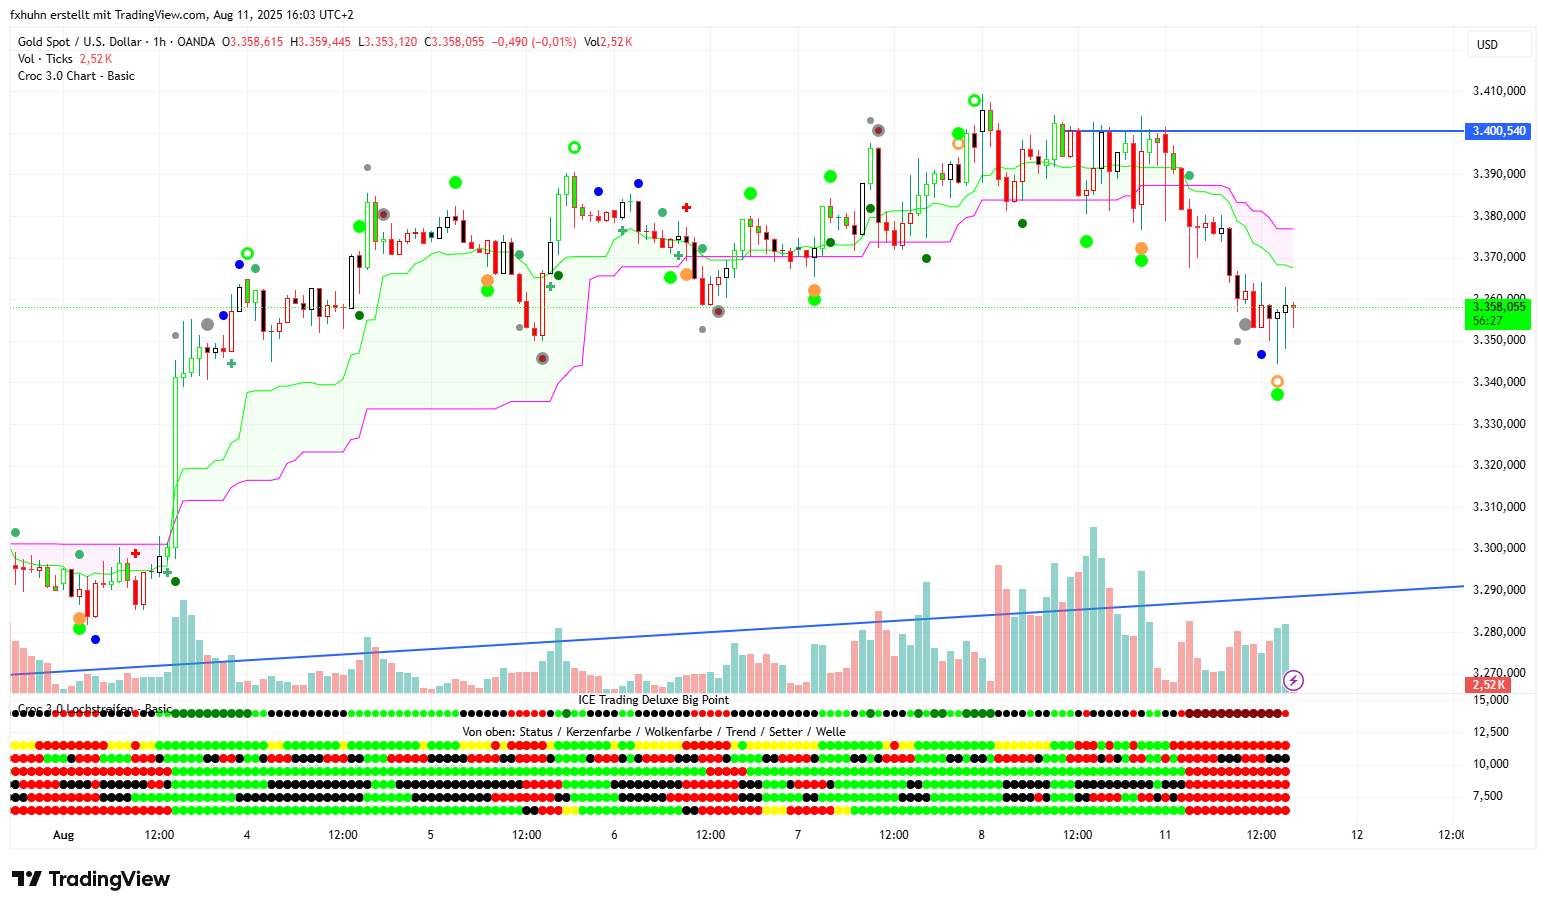Click the fxhuhn erstellt mit TradingView.com caption
This screenshot has width=1546, height=909.
181,15
